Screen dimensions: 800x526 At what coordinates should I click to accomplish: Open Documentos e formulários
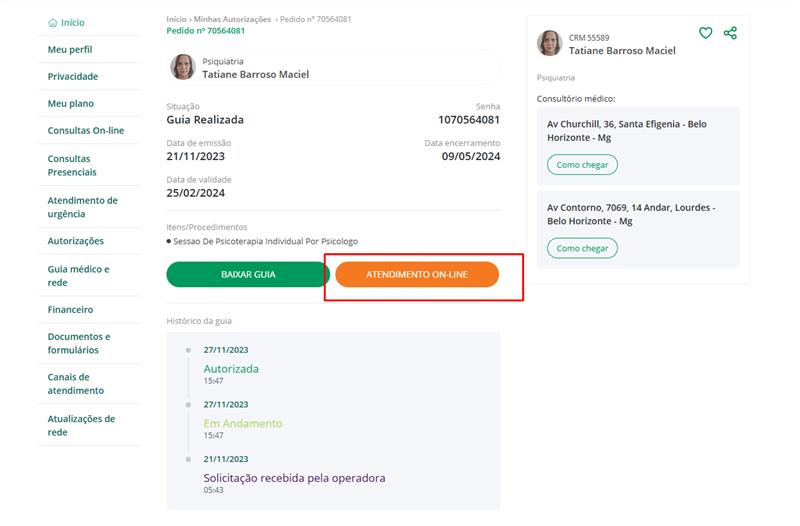pyautogui.click(x=79, y=343)
